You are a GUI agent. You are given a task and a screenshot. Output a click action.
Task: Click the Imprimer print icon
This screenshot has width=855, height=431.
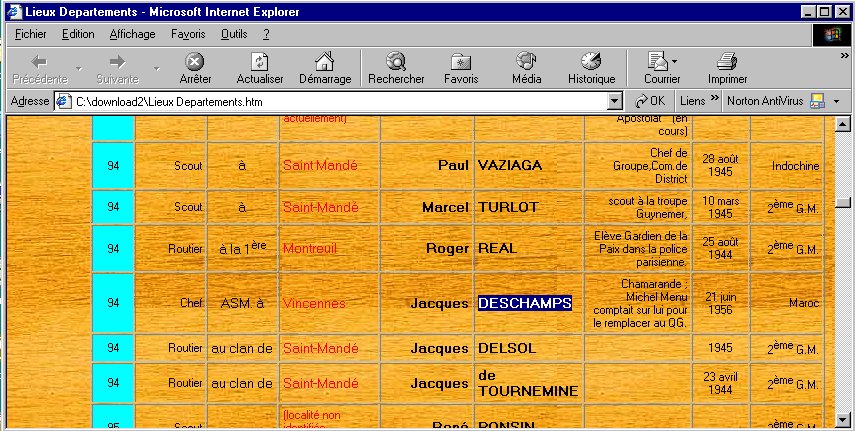coord(727,63)
